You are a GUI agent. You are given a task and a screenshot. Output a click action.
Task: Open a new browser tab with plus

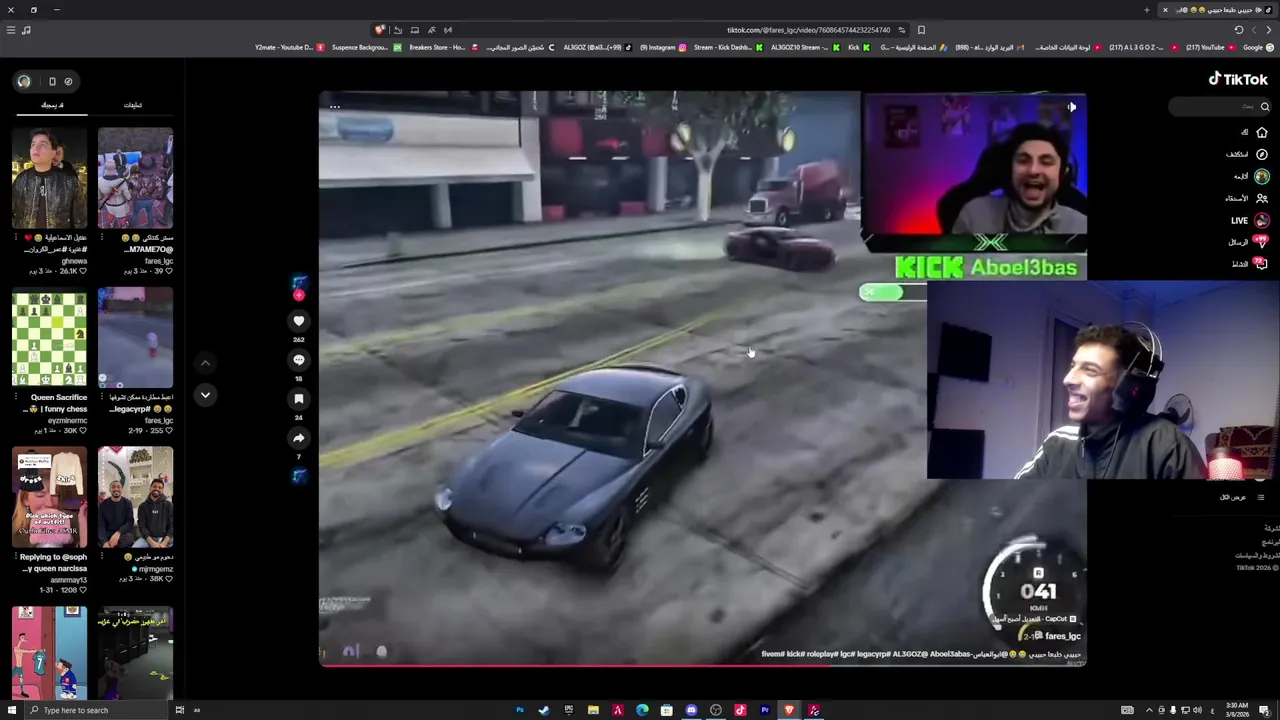click(x=1147, y=10)
